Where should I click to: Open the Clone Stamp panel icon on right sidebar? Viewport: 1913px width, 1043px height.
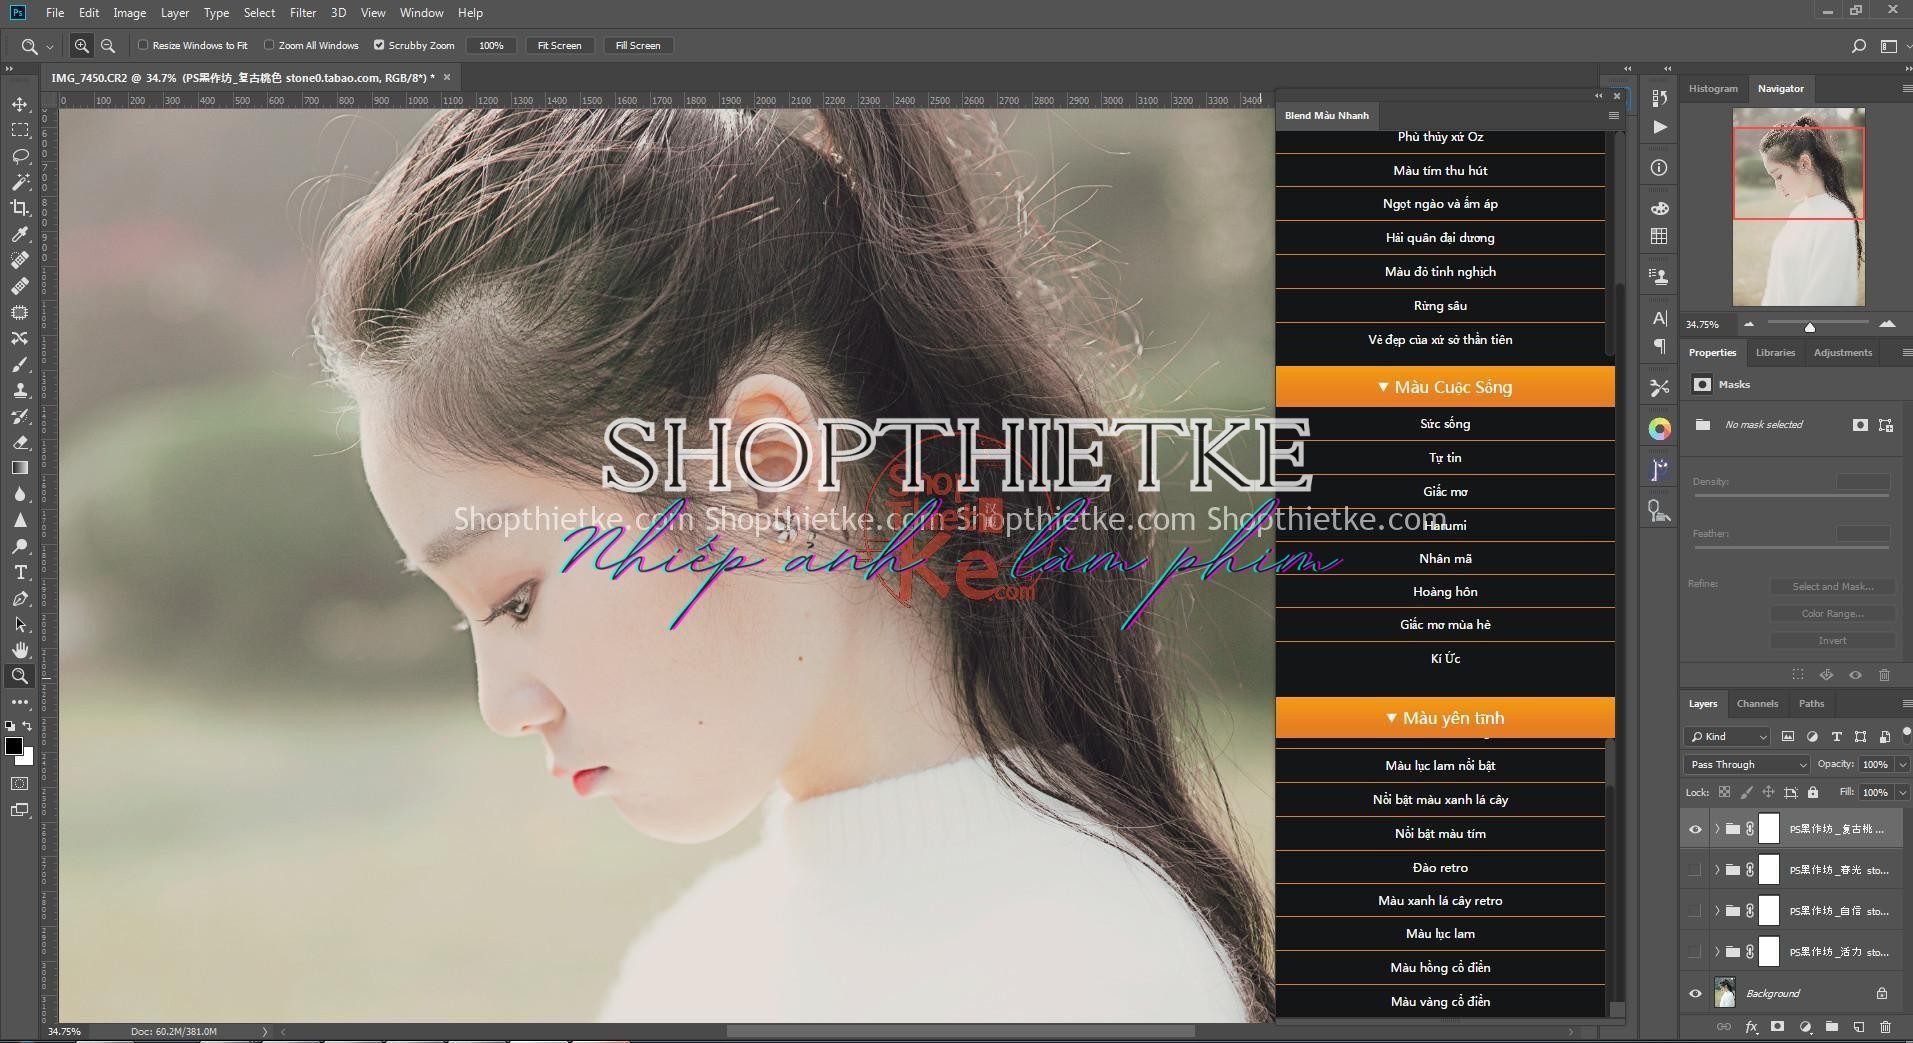[1659, 276]
